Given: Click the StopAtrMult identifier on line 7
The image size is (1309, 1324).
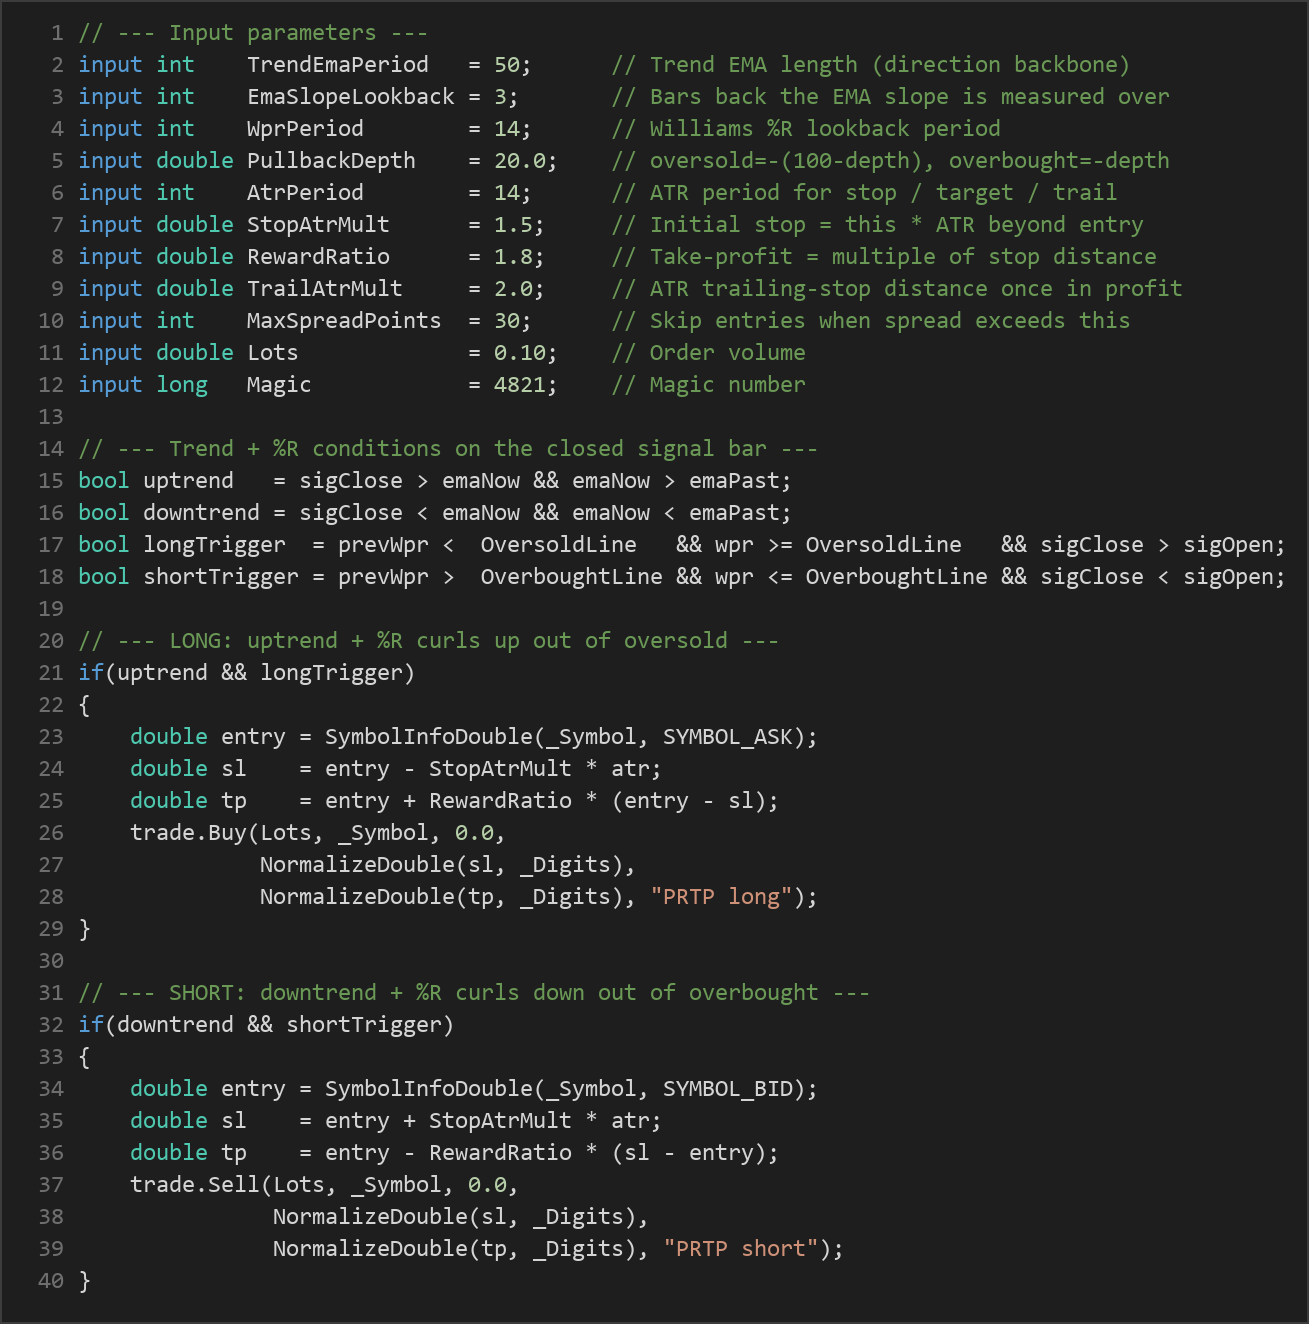Looking at the screenshot, I should [318, 225].
